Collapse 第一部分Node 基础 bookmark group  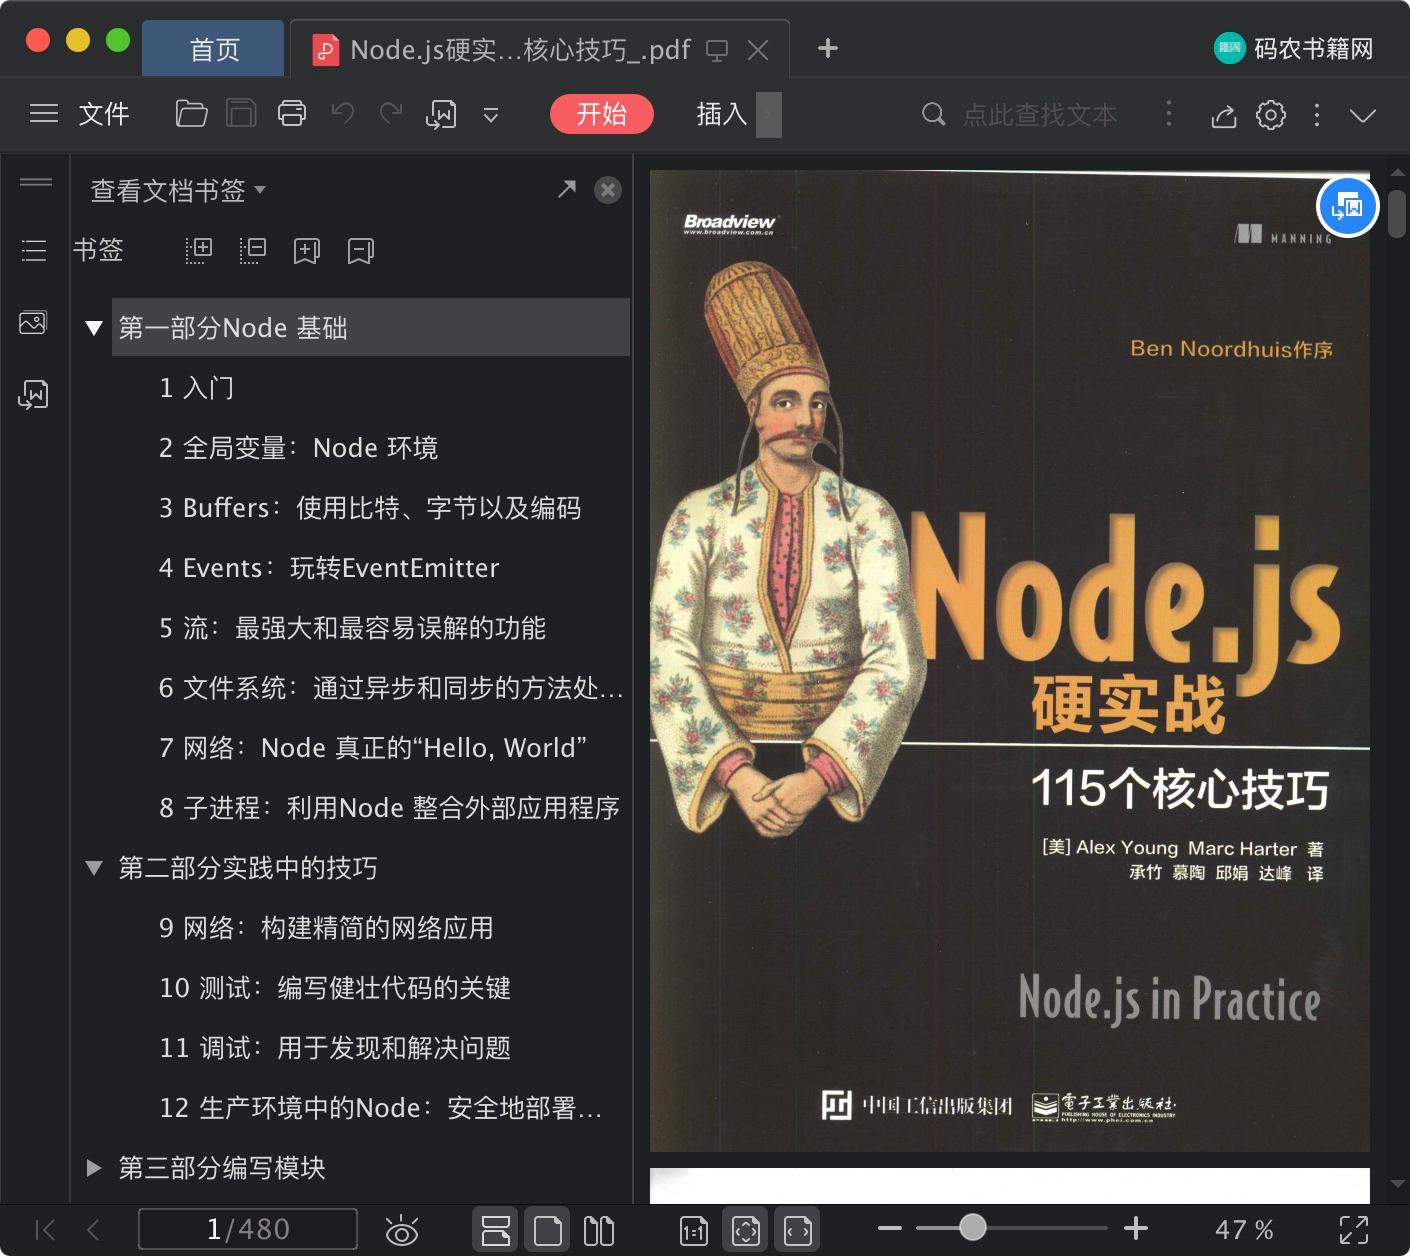pos(94,328)
